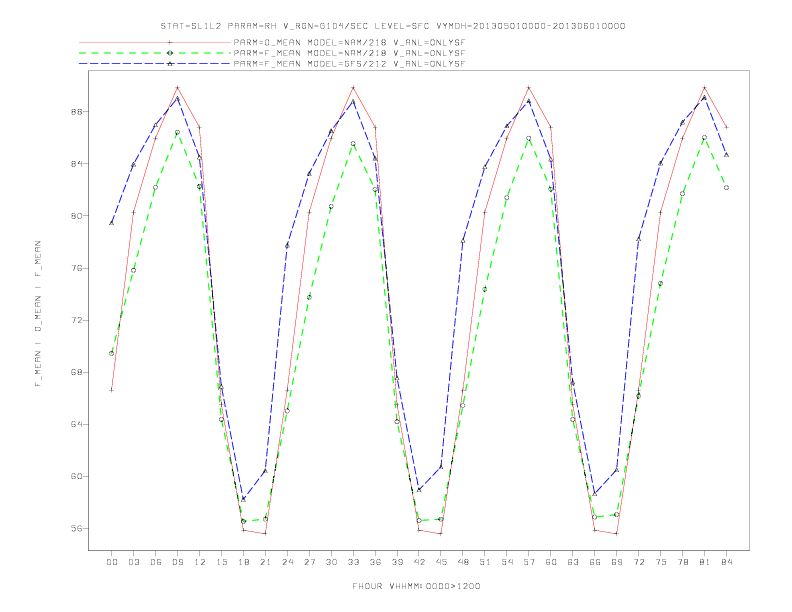Click x-axis tick label 36

375,562
